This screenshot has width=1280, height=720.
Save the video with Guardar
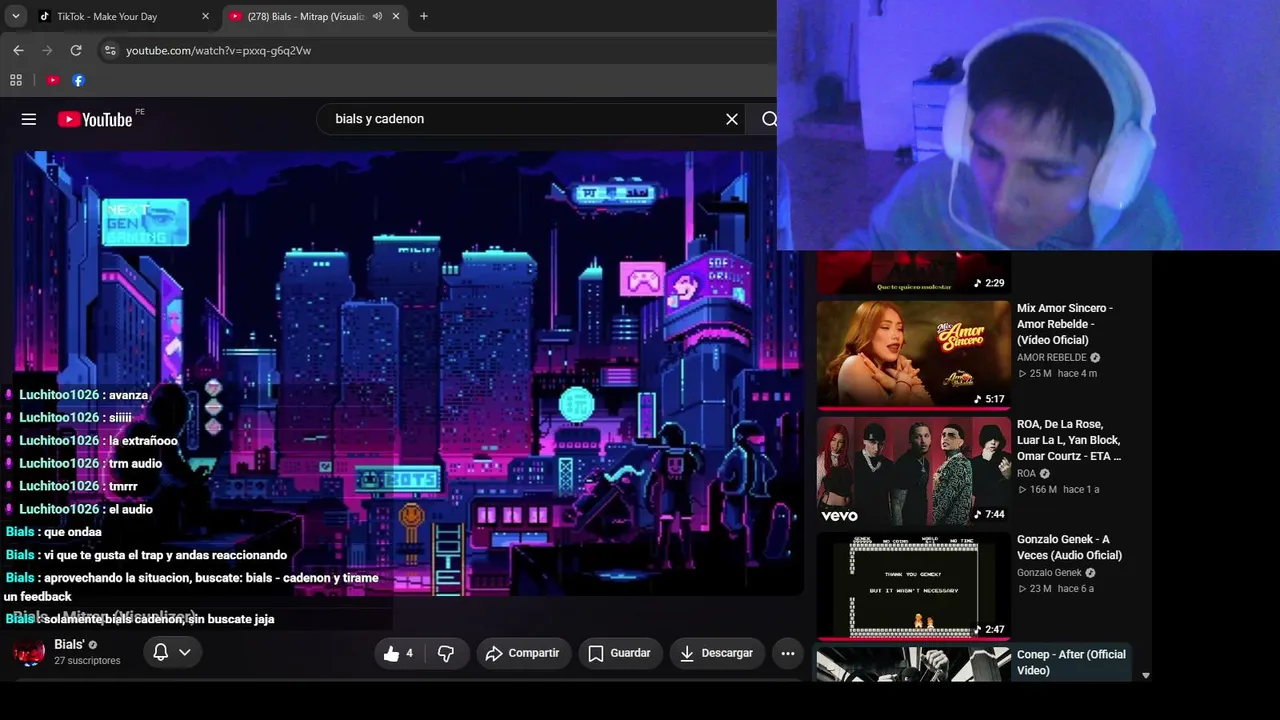click(x=620, y=653)
